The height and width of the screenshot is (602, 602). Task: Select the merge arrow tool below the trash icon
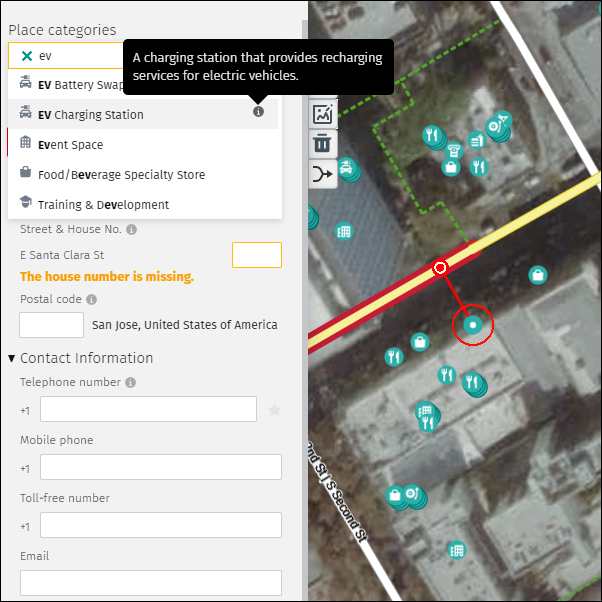pyautogui.click(x=322, y=174)
